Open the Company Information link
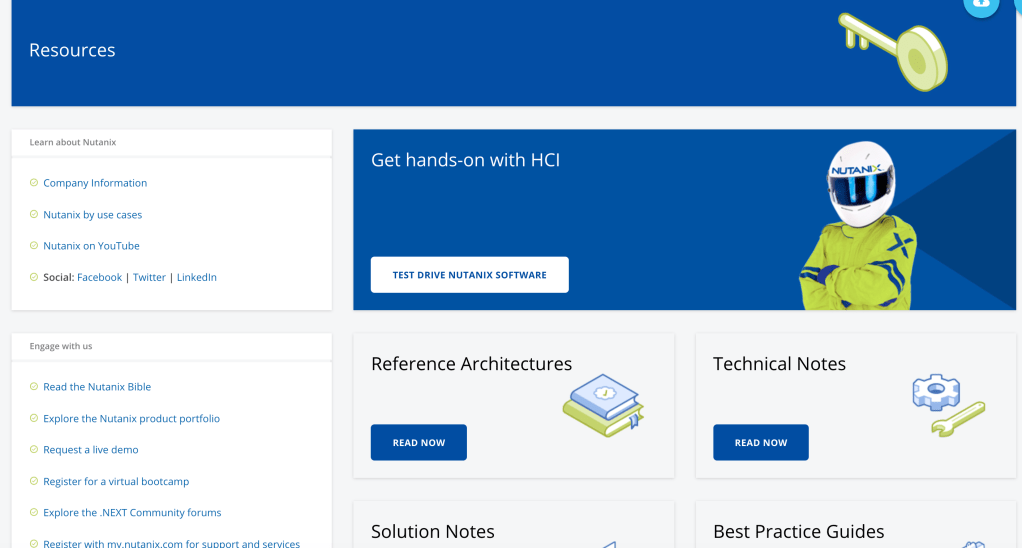 tap(95, 183)
